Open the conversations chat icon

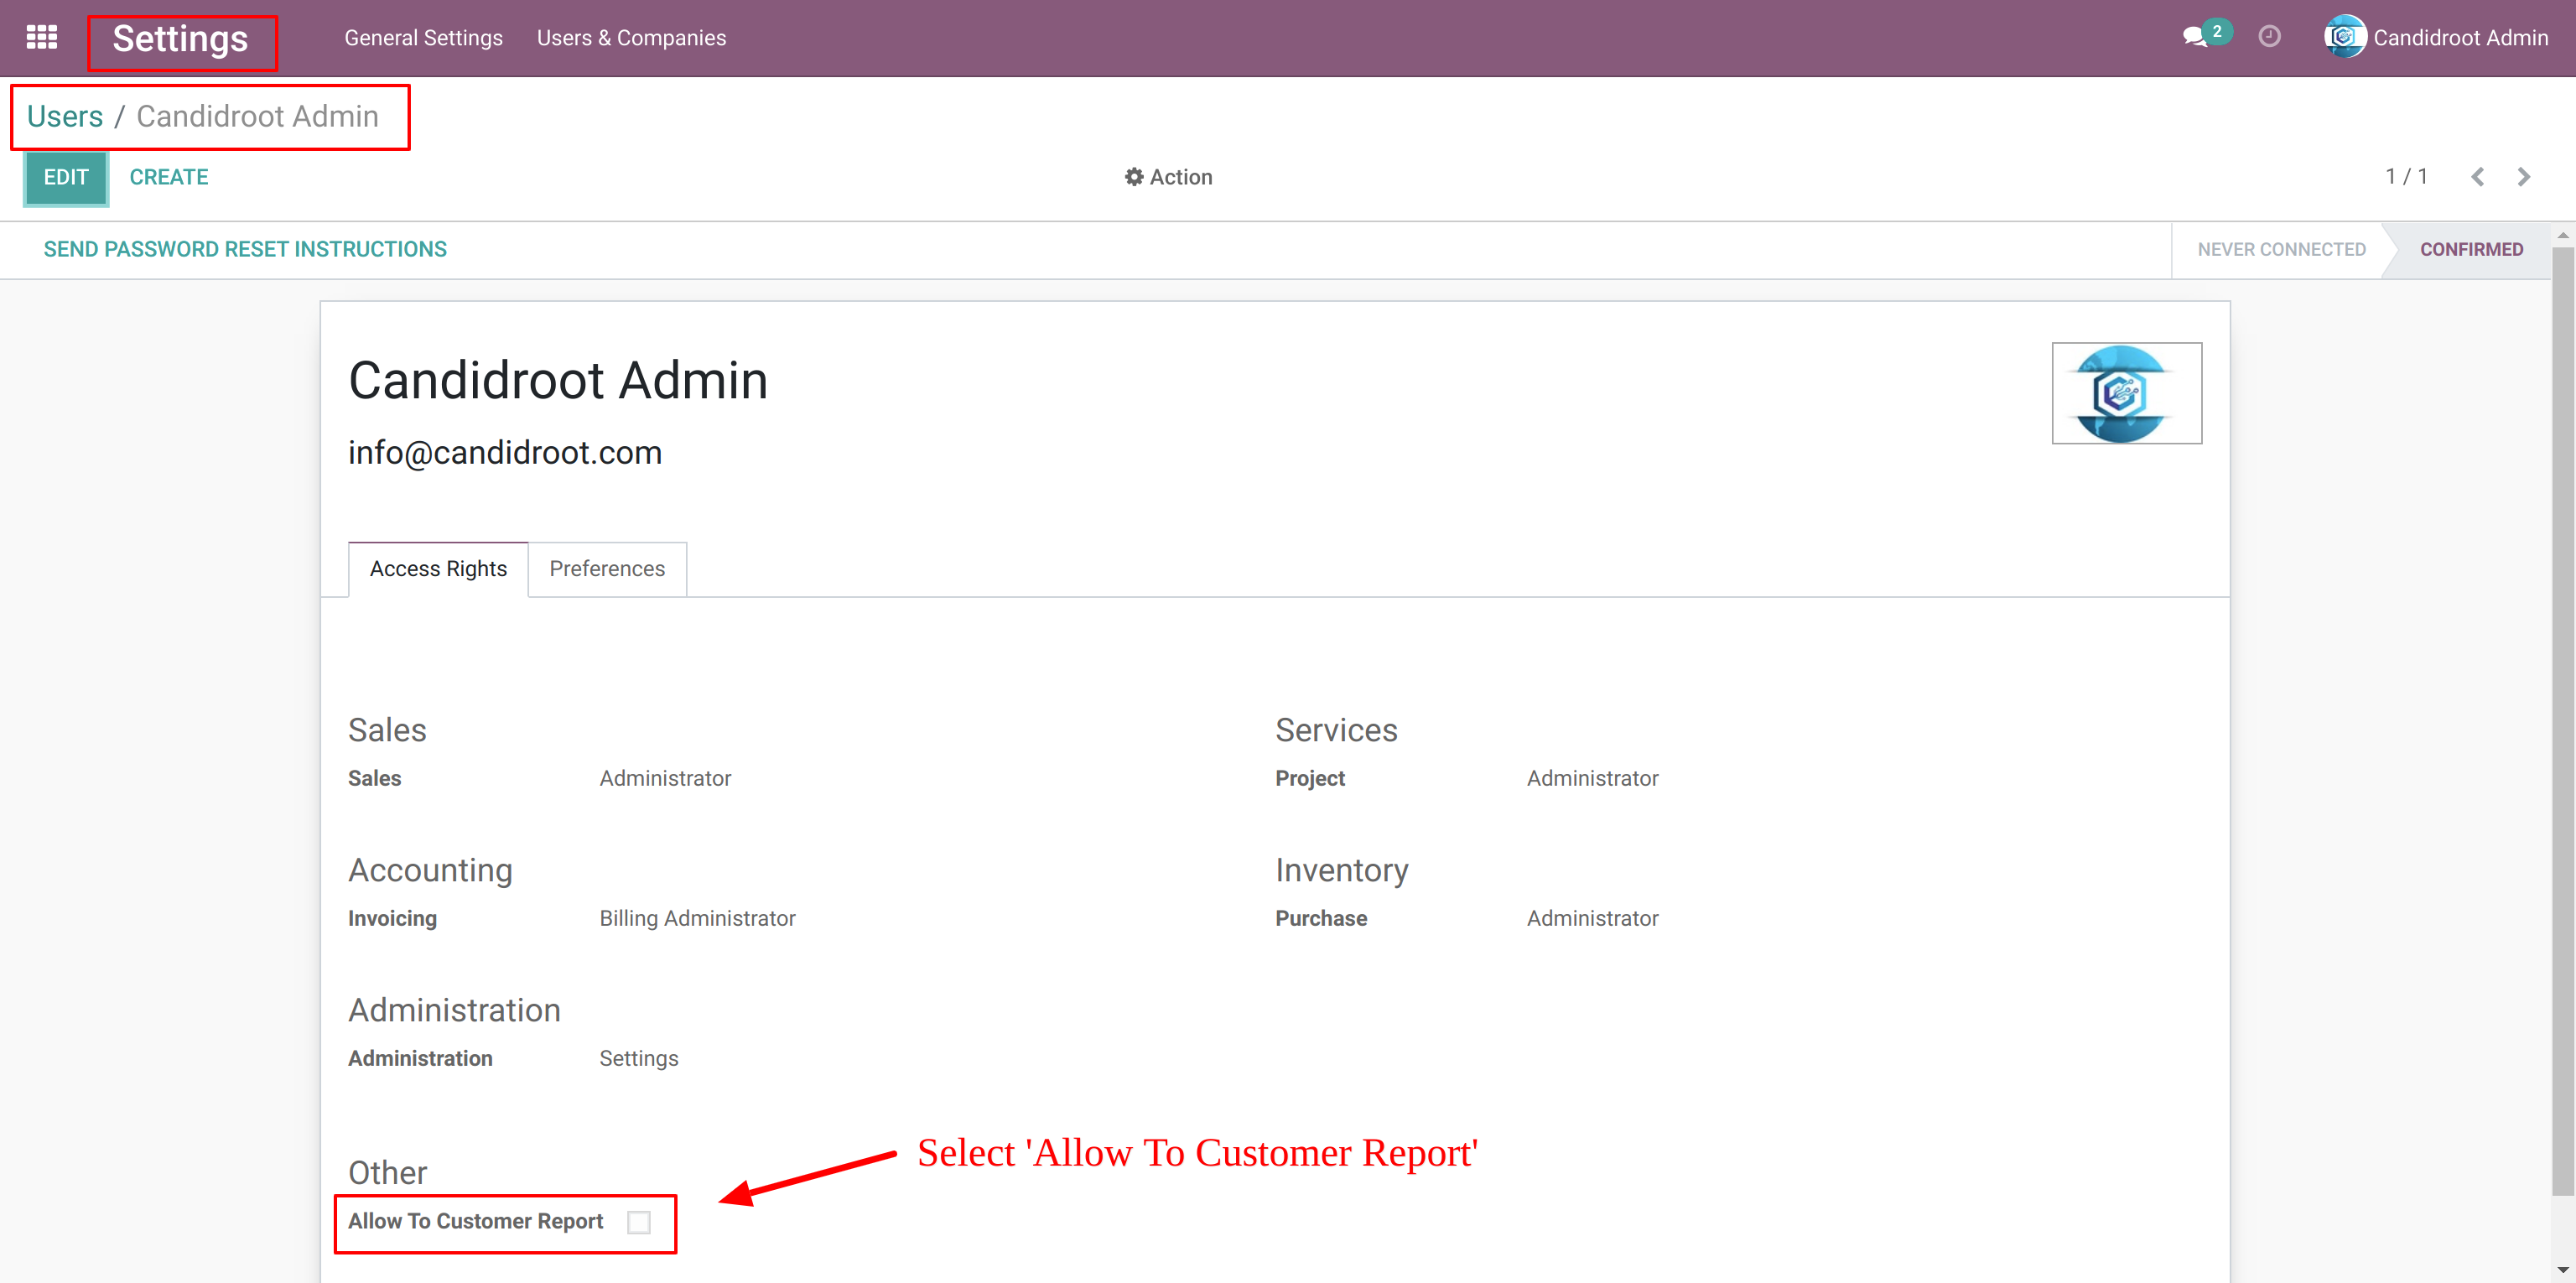2195,38
